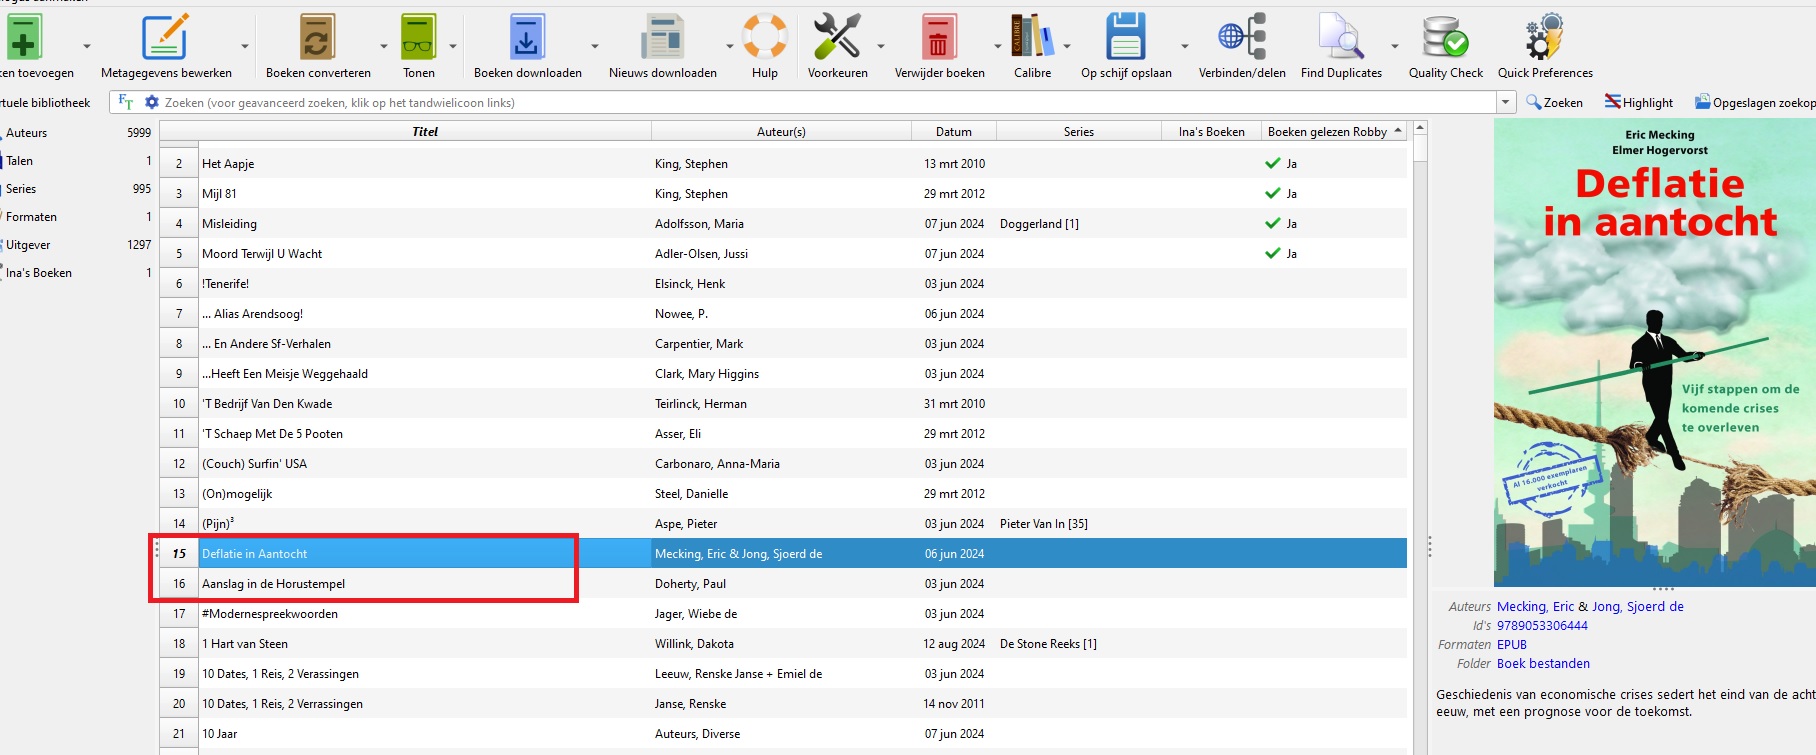The height and width of the screenshot is (755, 1816).
Task: Click the search input field
Action: point(829,102)
